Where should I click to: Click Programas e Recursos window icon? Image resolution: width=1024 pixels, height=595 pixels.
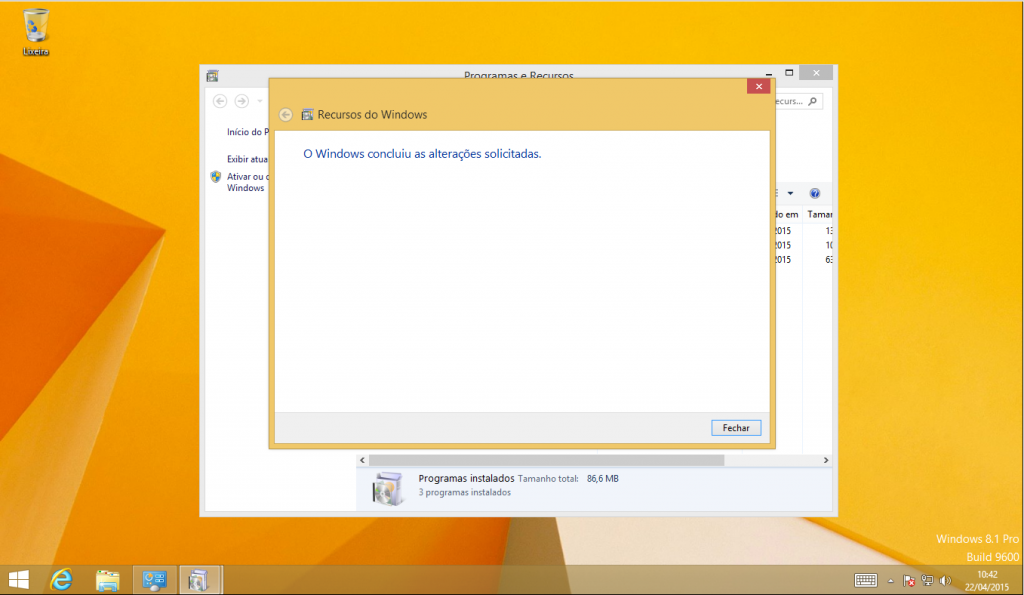212,76
